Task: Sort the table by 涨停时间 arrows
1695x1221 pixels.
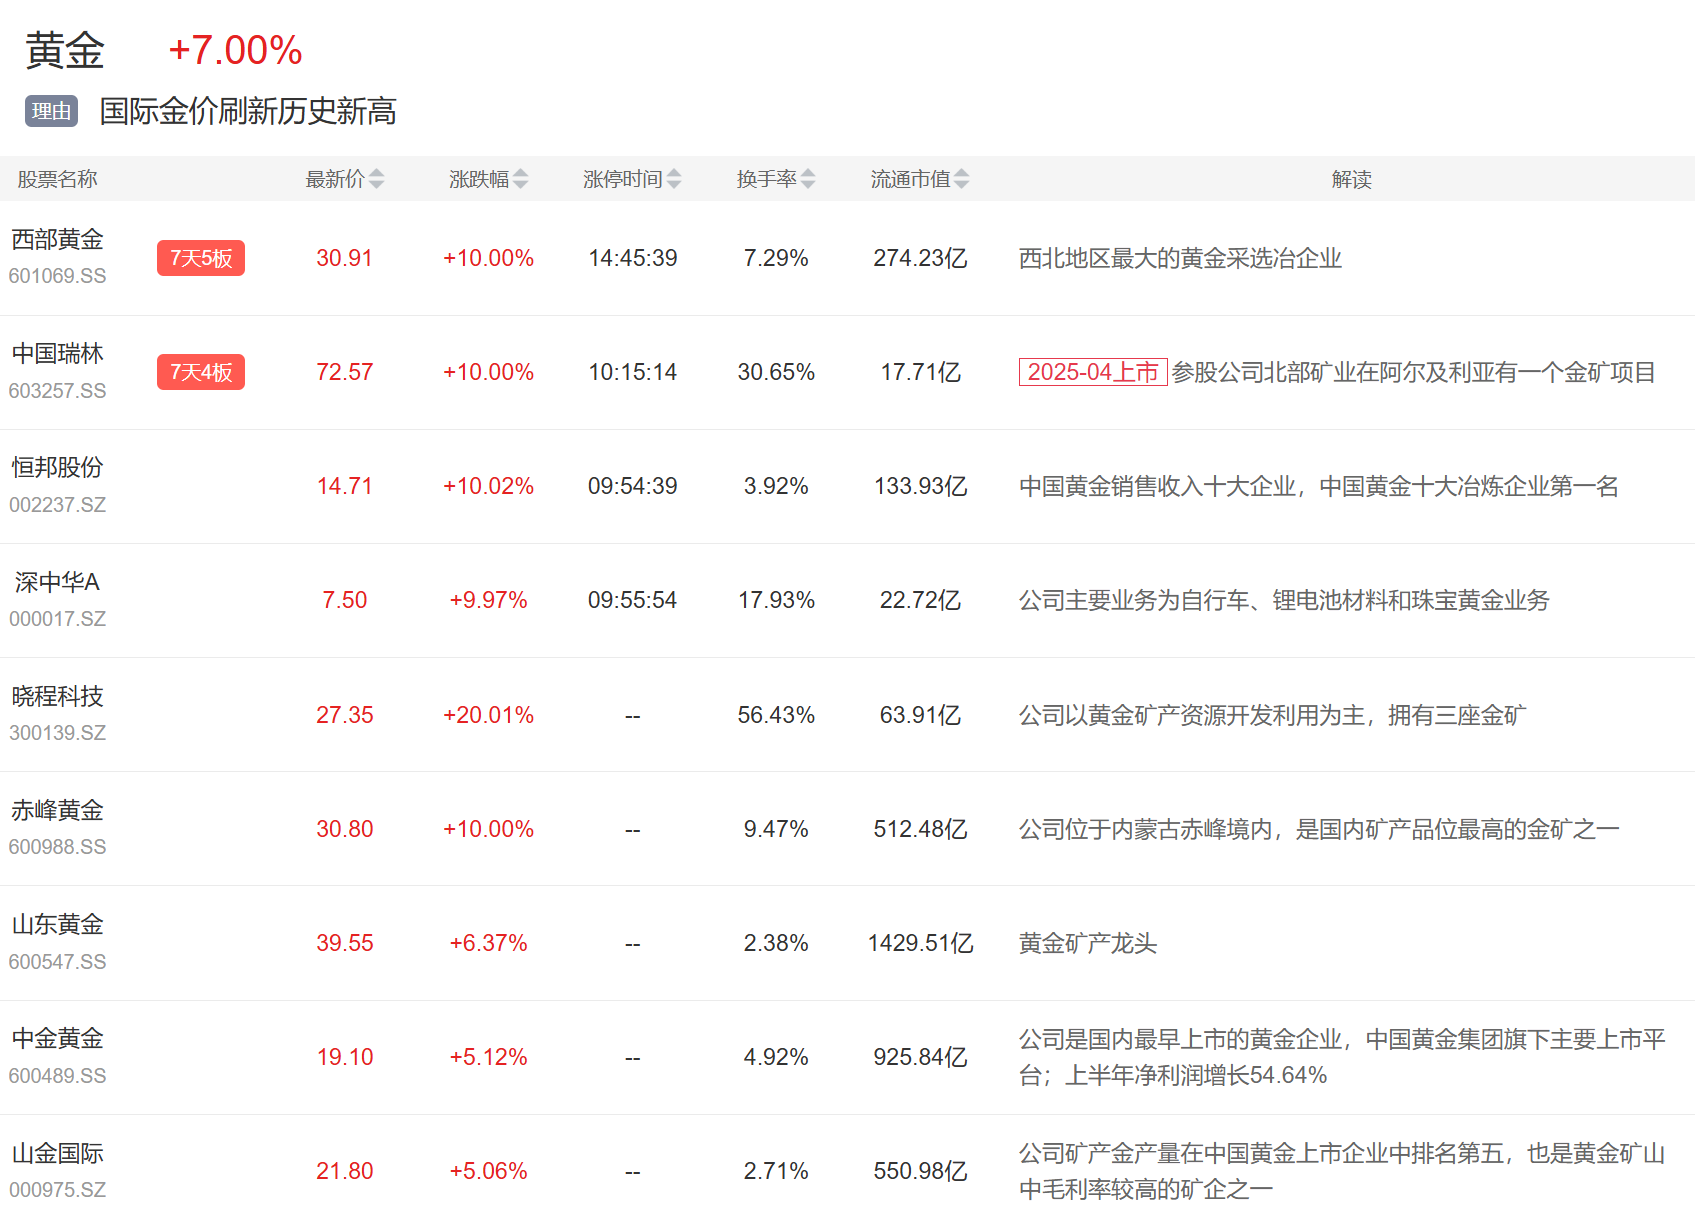Action: [674, 179]
